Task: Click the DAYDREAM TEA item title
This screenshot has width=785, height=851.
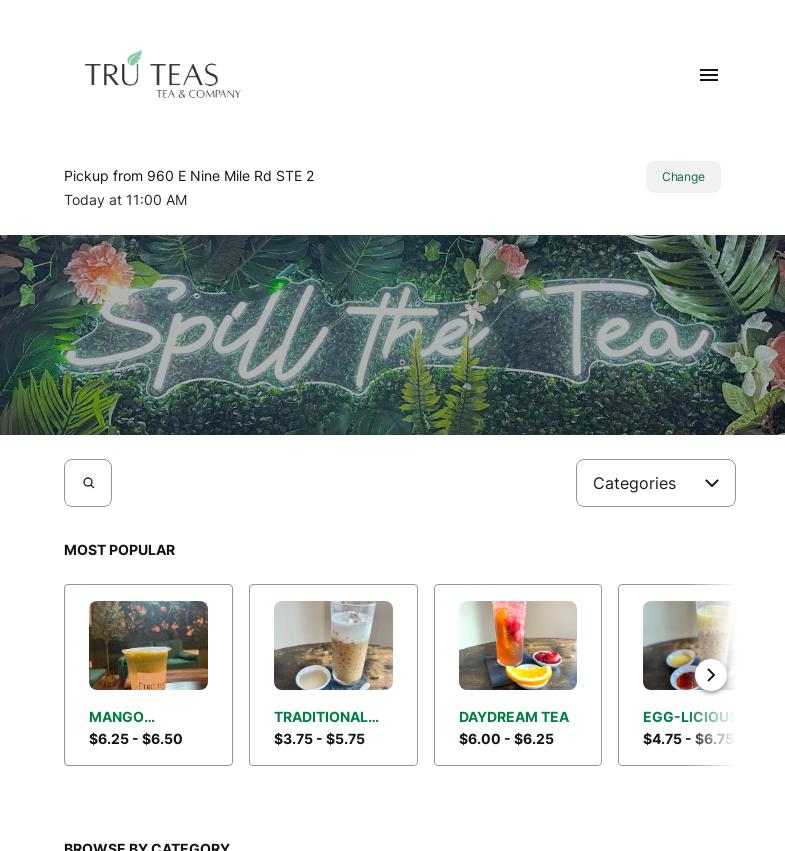Action: (514, 717)
